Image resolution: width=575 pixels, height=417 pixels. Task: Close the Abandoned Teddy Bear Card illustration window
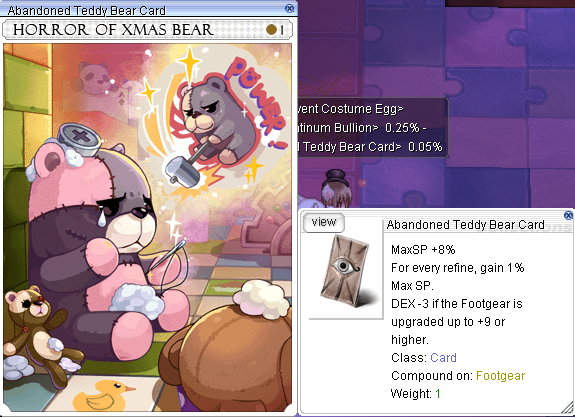pos(289,8)
